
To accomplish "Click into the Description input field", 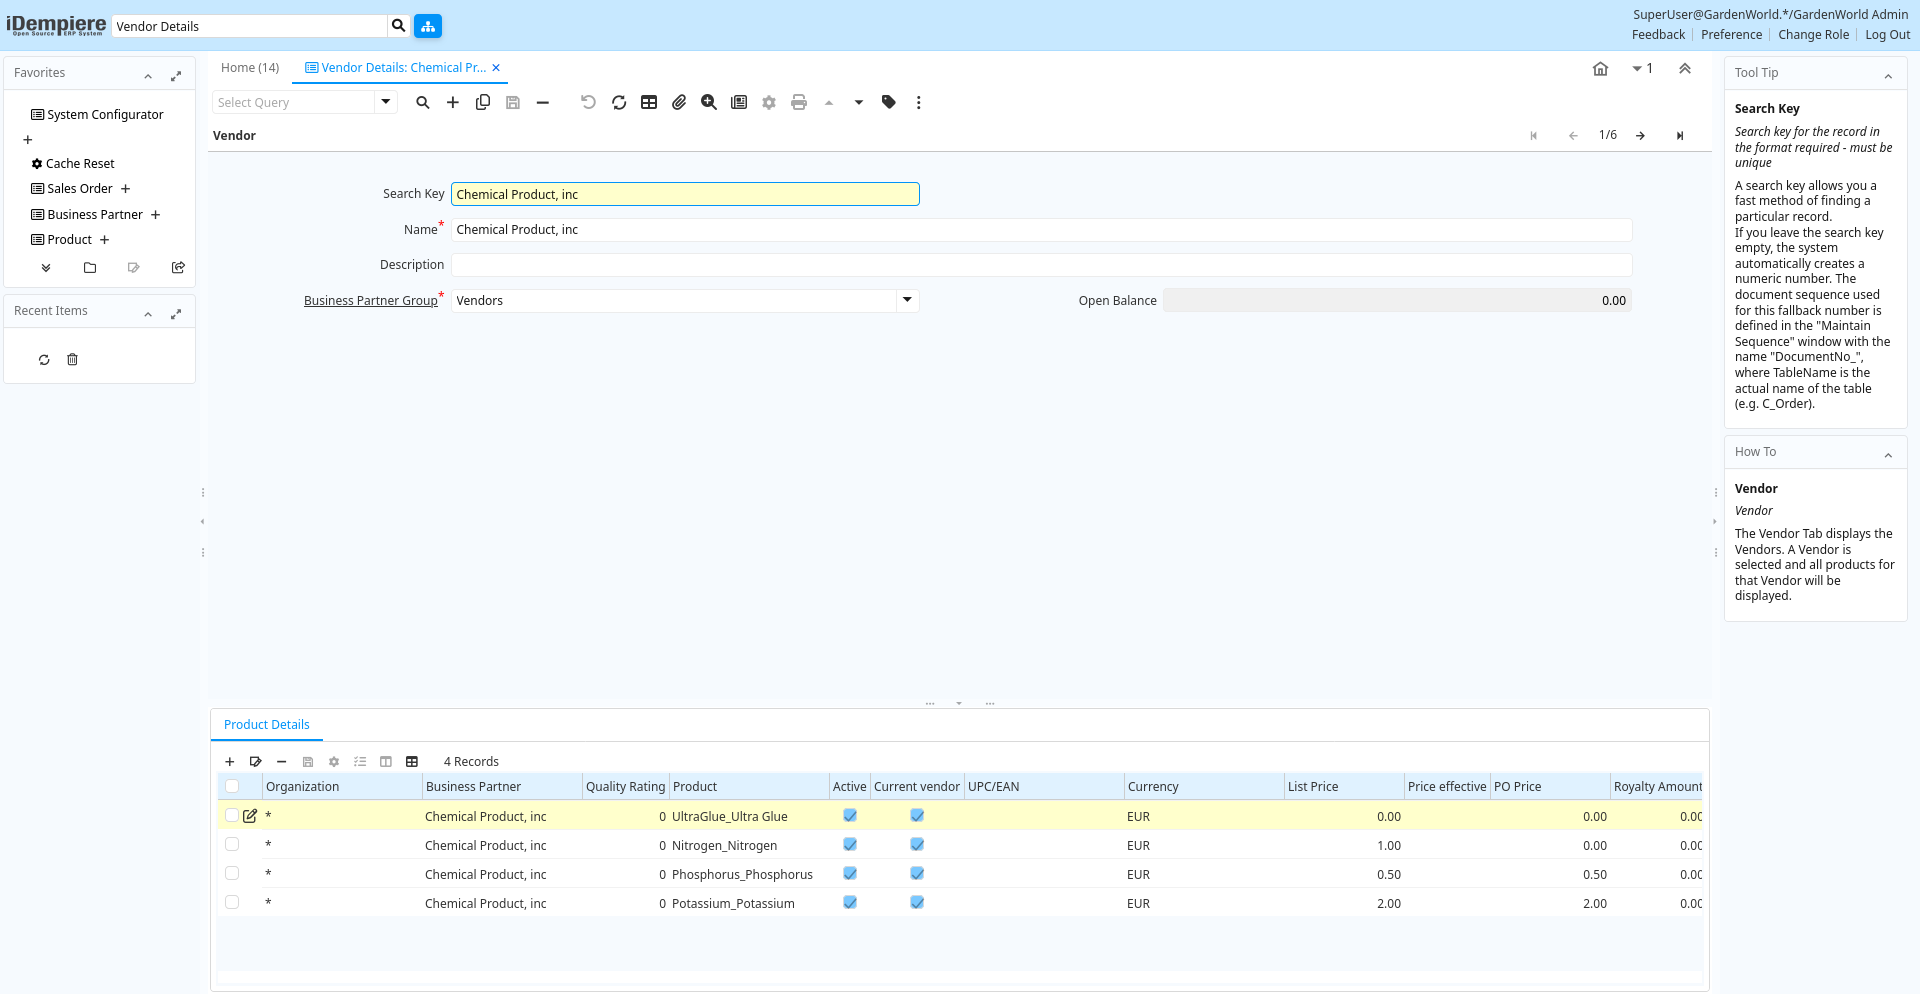I will click(x=1041, y=265).
